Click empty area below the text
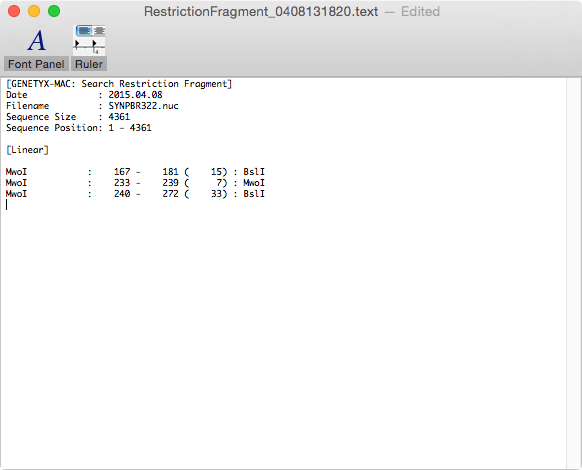Image resolution: width=582 pixels, height=470 pixels. tap(282, 334)
